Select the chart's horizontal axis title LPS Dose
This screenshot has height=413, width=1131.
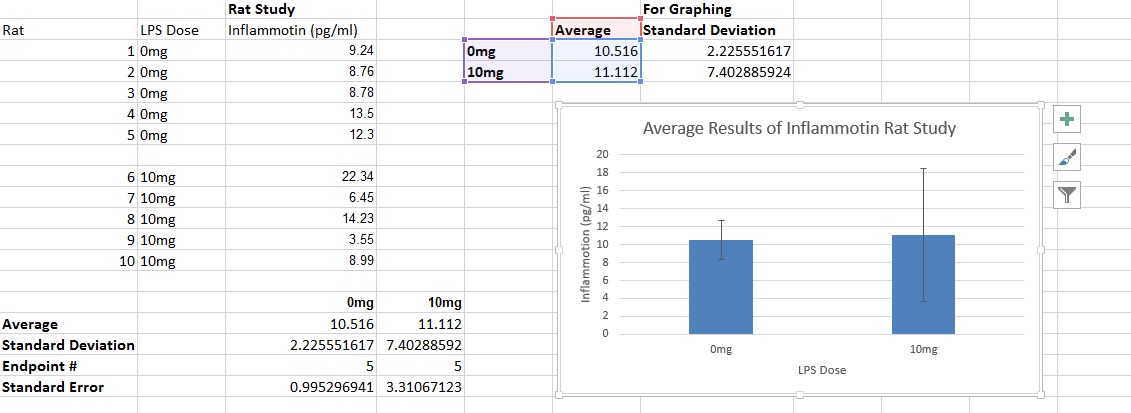tap(821, 370)
